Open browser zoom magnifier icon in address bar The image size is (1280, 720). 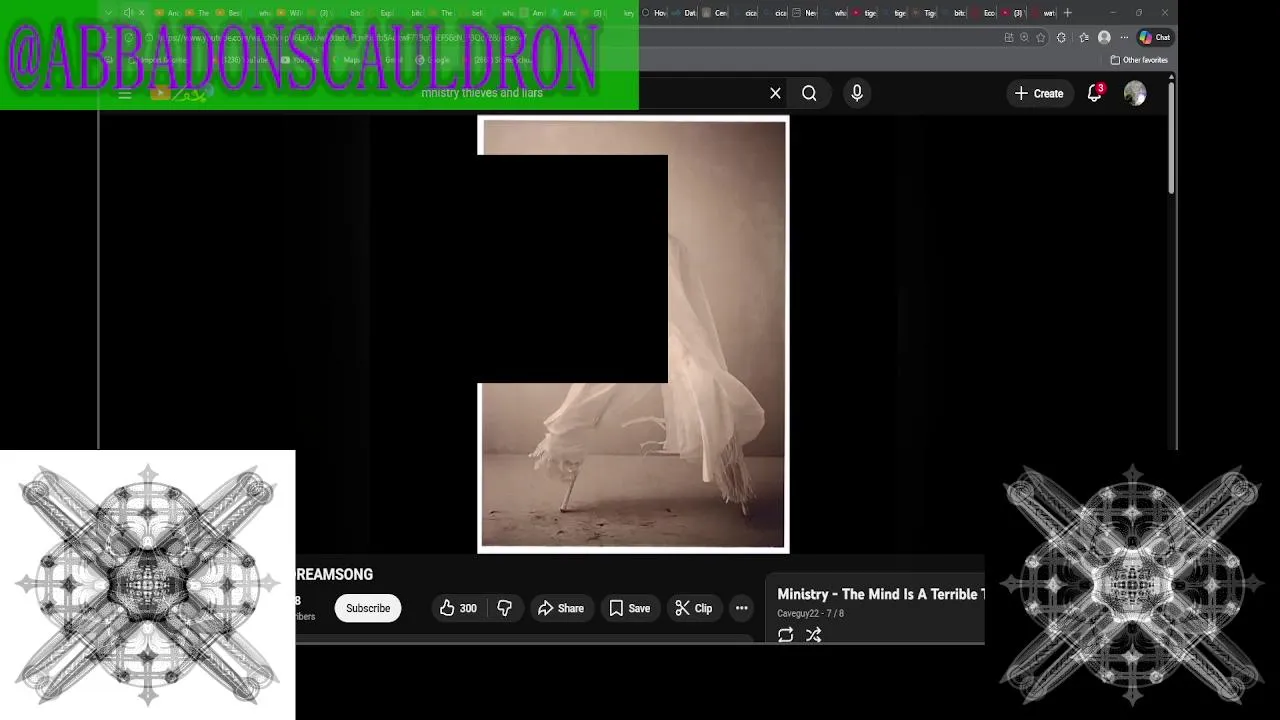click(x=1024, y=37)
